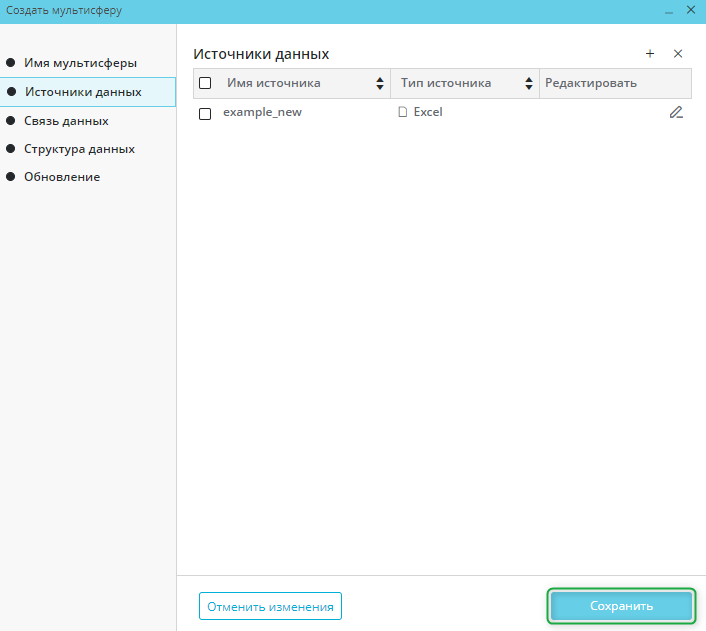This screenshot has height=631, width=706.
Task: Click the Редактировать column header
Action: click(x=615, y=83)
